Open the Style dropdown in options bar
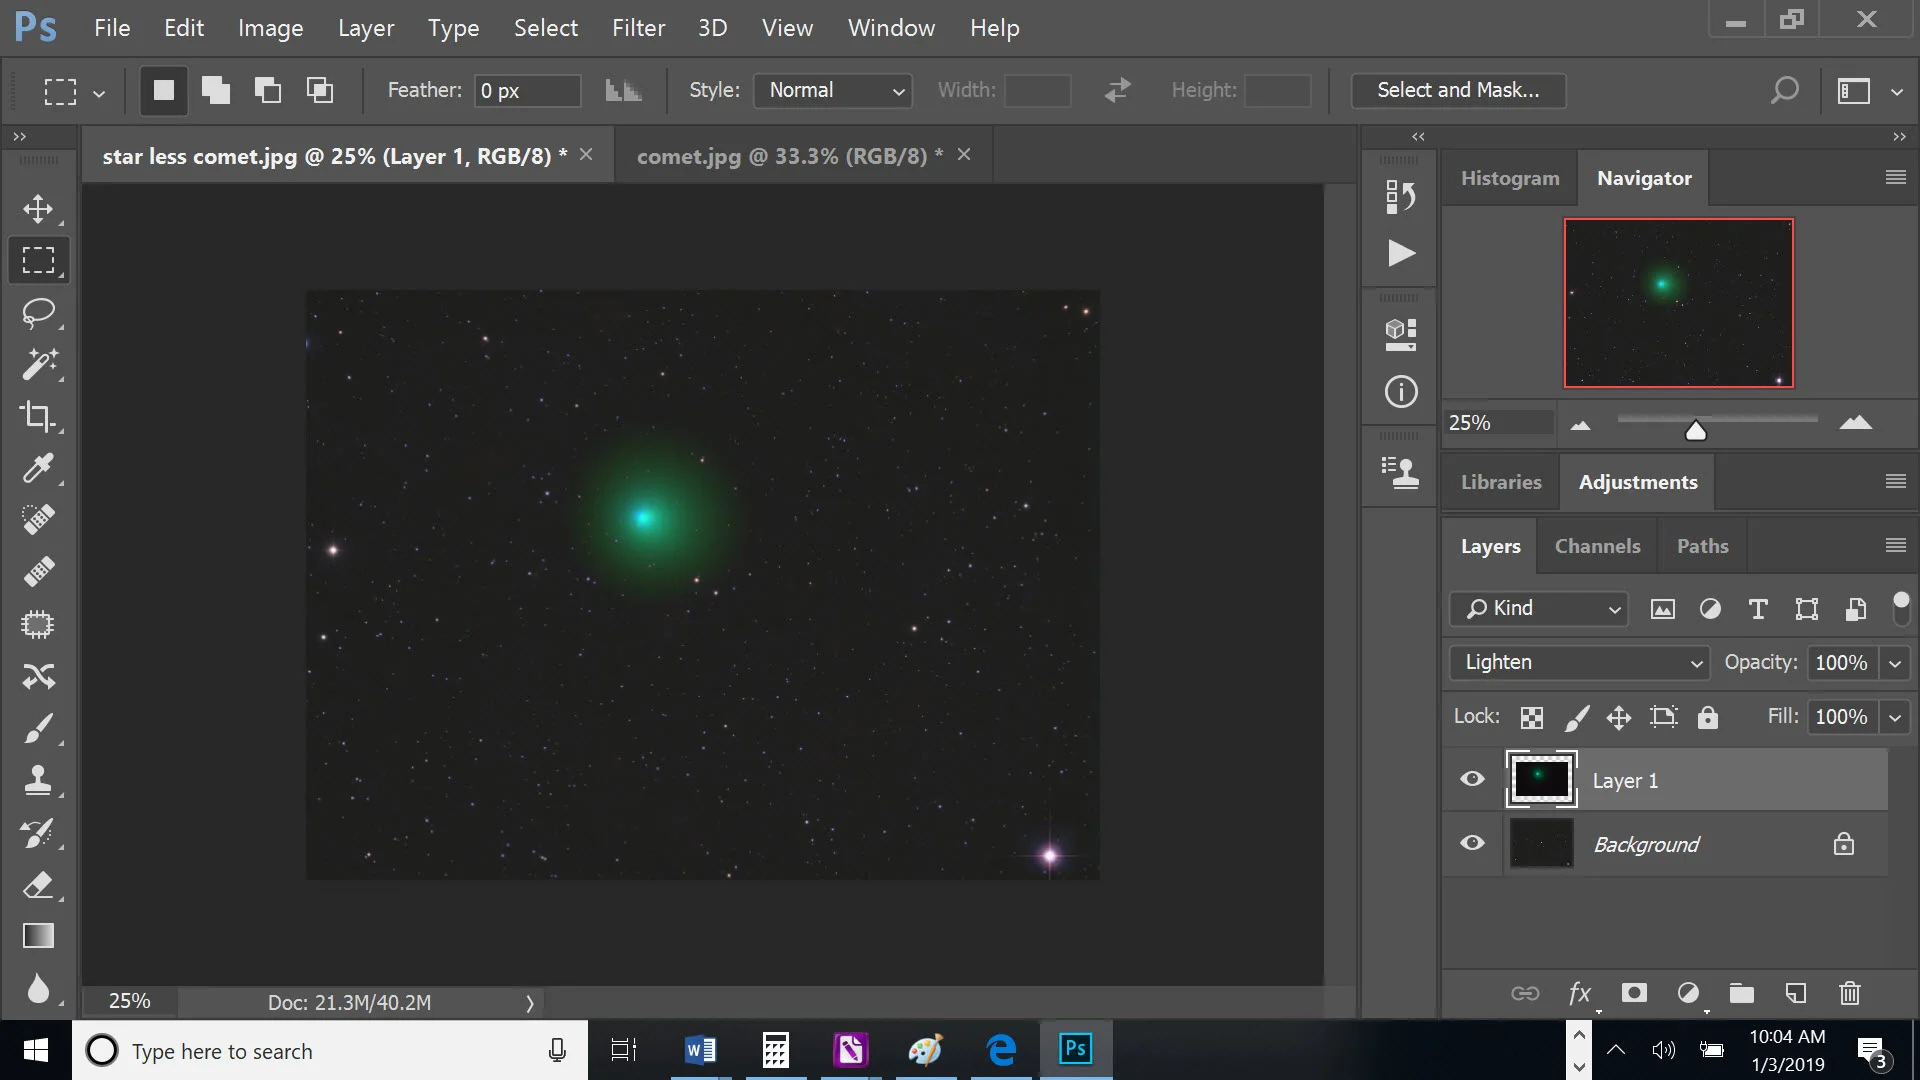 833,90
